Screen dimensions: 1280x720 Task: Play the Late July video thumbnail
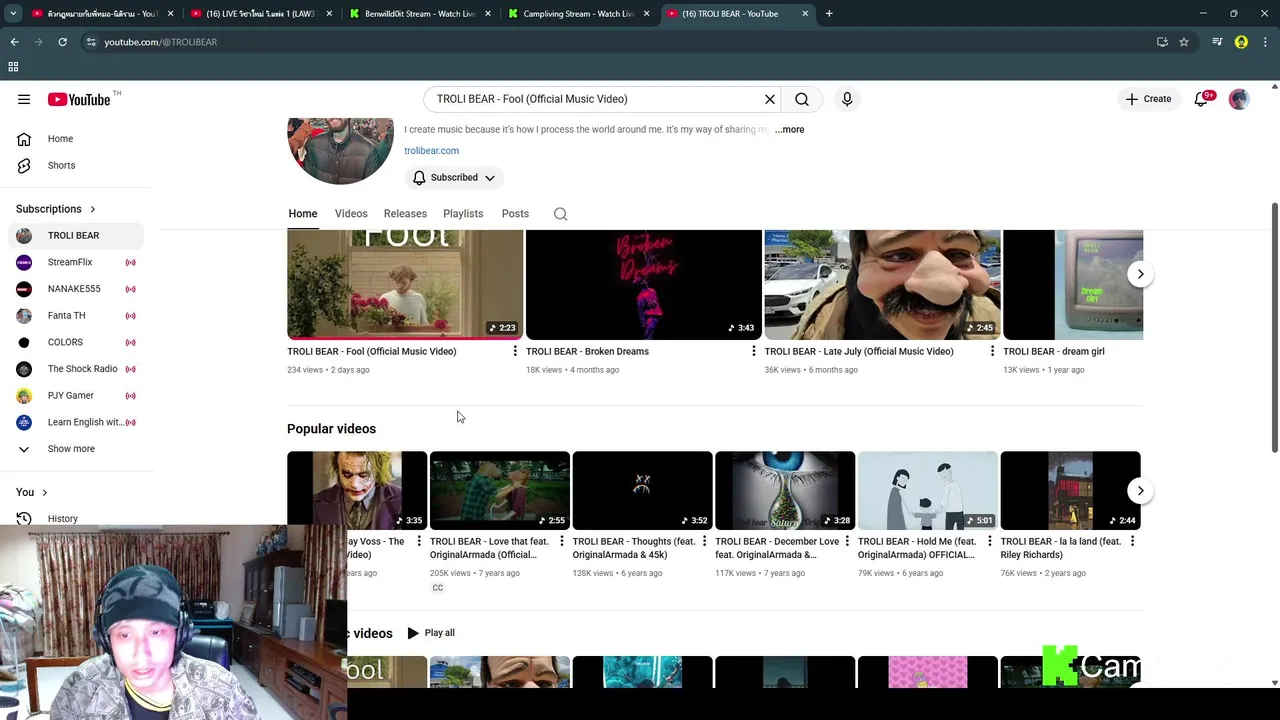882,284
